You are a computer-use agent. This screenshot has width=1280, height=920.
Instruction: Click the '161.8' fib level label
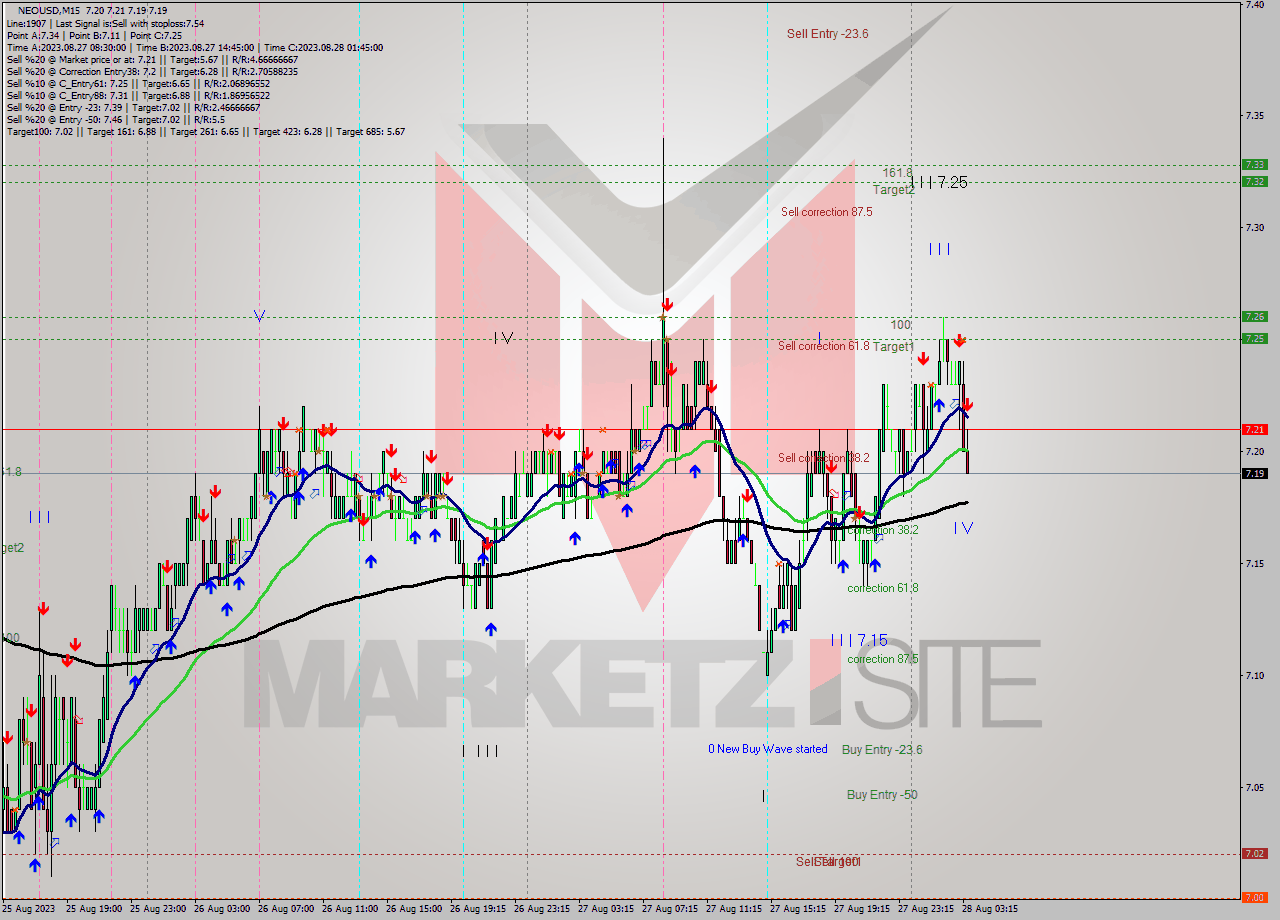click(x=897, y=172)
